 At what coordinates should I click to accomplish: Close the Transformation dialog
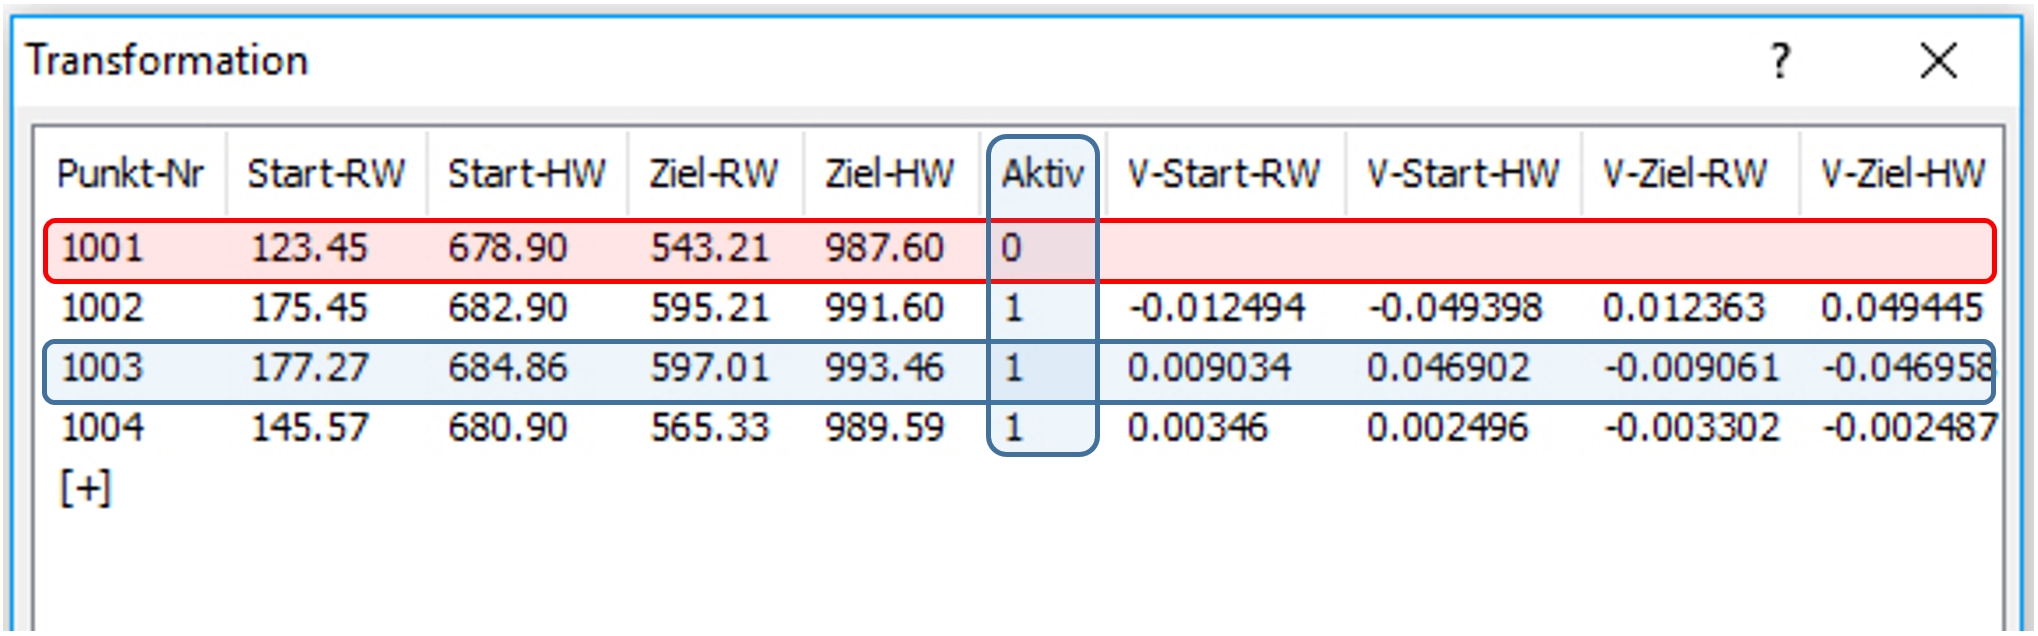(1938, 61)
